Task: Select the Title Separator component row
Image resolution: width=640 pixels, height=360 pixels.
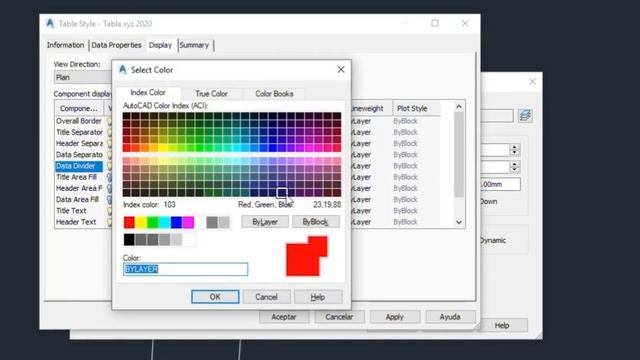Action: pos(79,132)
